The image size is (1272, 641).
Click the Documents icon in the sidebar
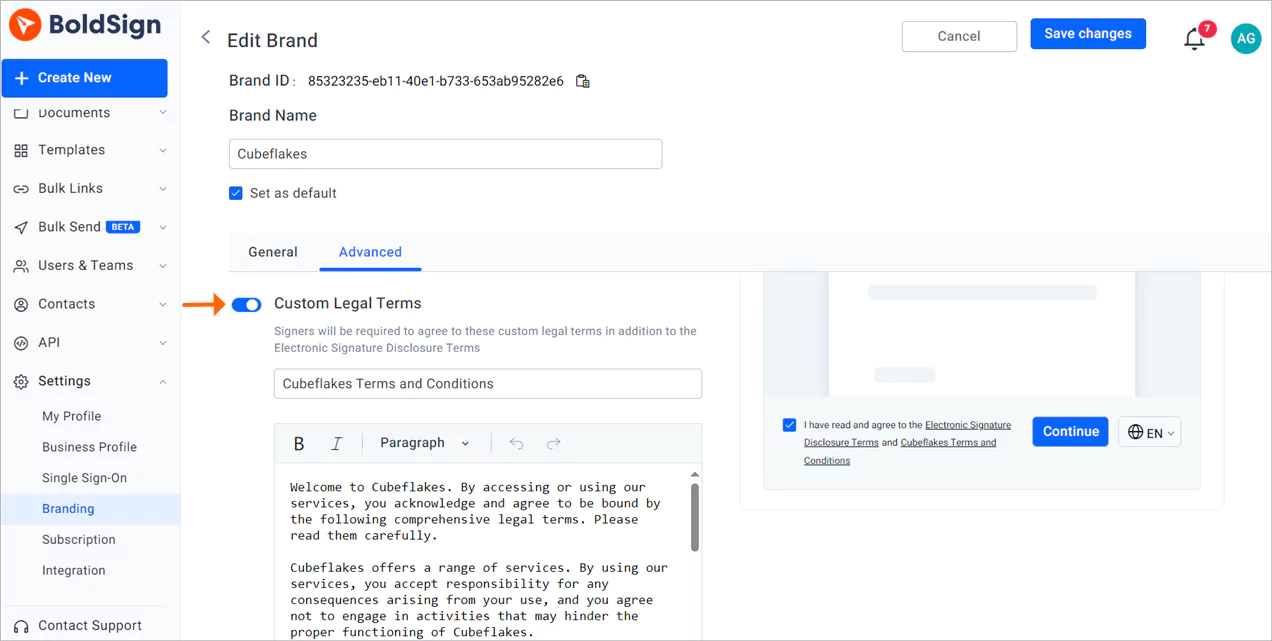pos(21,113)
